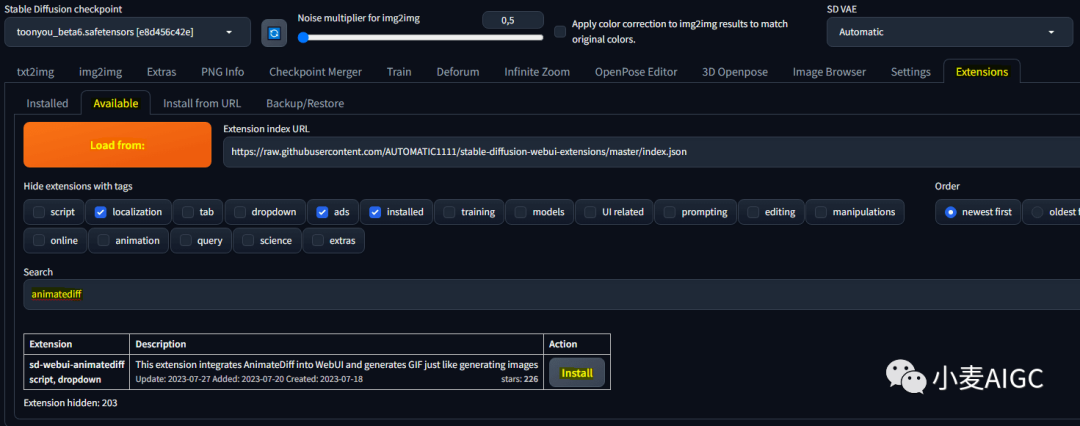Install the sd-webui-animatediff extension
The width and height of the screenshot is (1080, 426).
[577, 373]
